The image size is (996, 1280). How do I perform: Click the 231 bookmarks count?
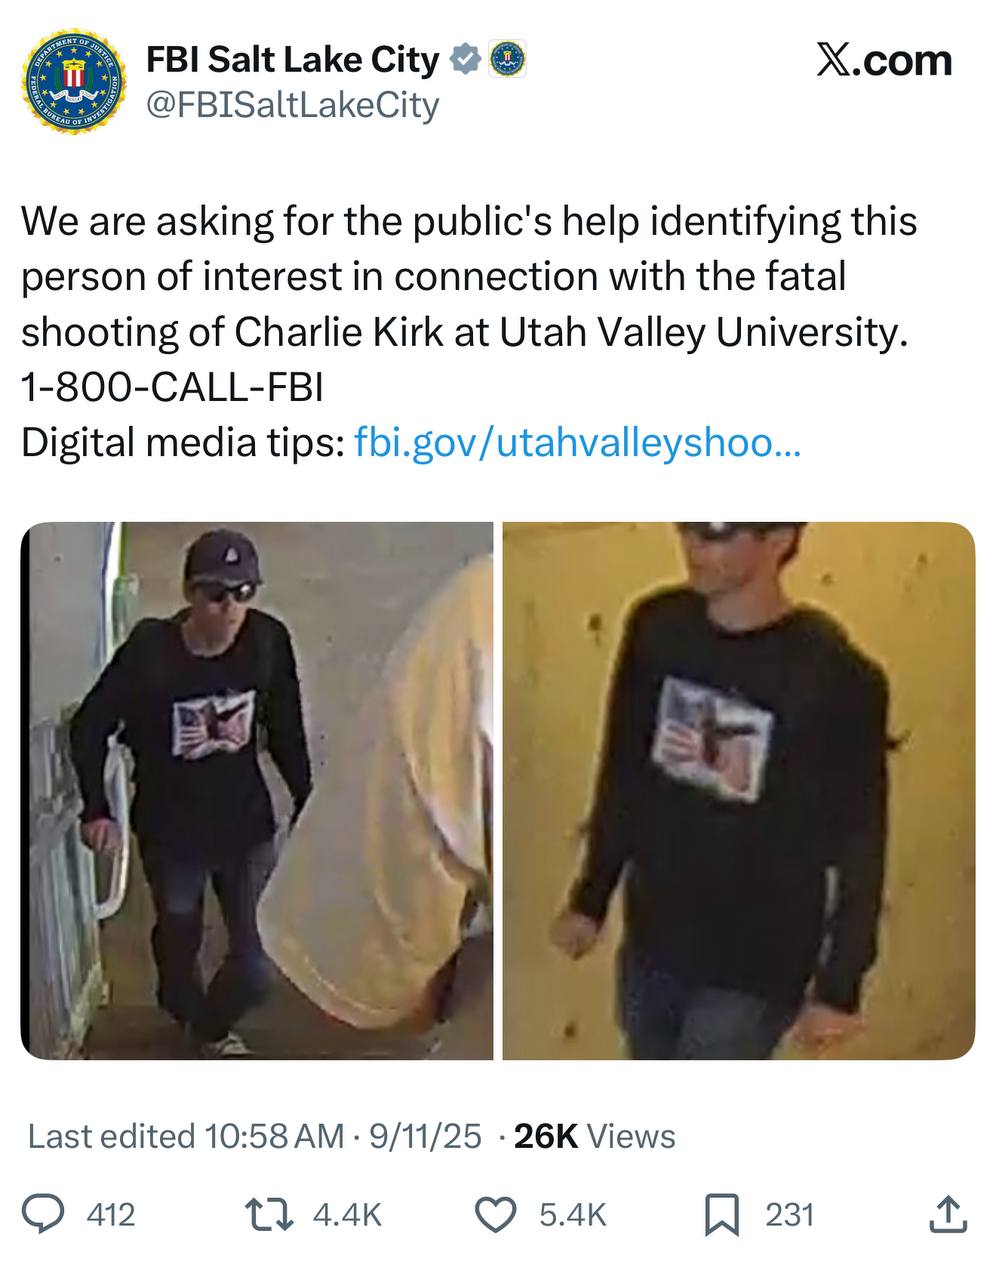point(790,1214)
